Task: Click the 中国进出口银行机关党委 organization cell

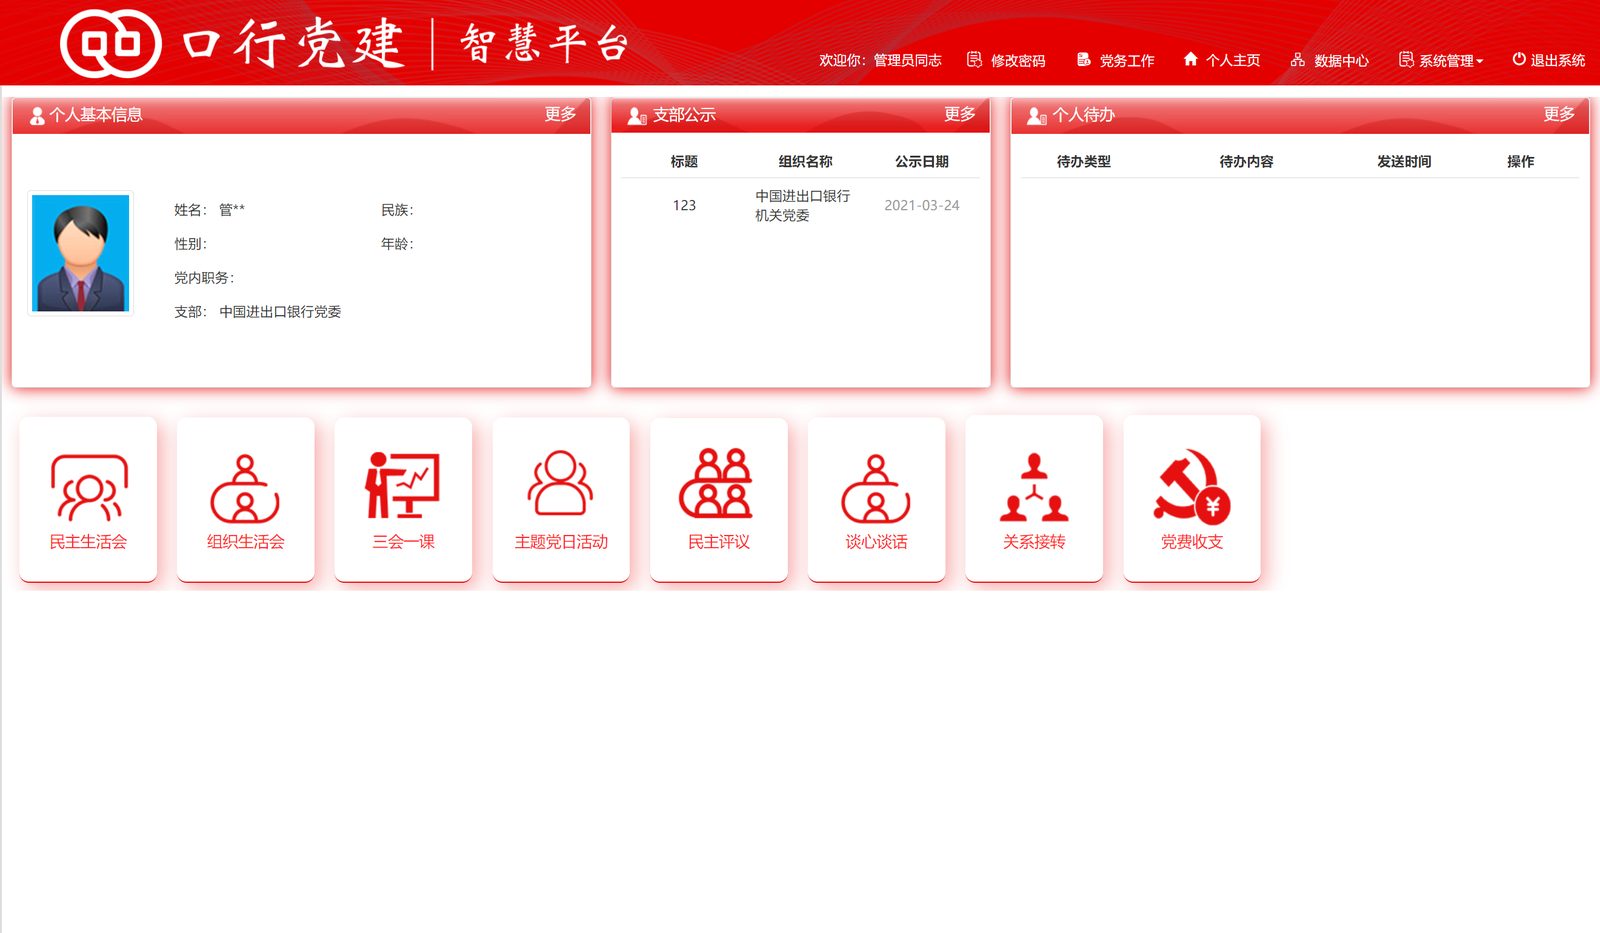Action: pyautogui.click(x=803, y=206)
